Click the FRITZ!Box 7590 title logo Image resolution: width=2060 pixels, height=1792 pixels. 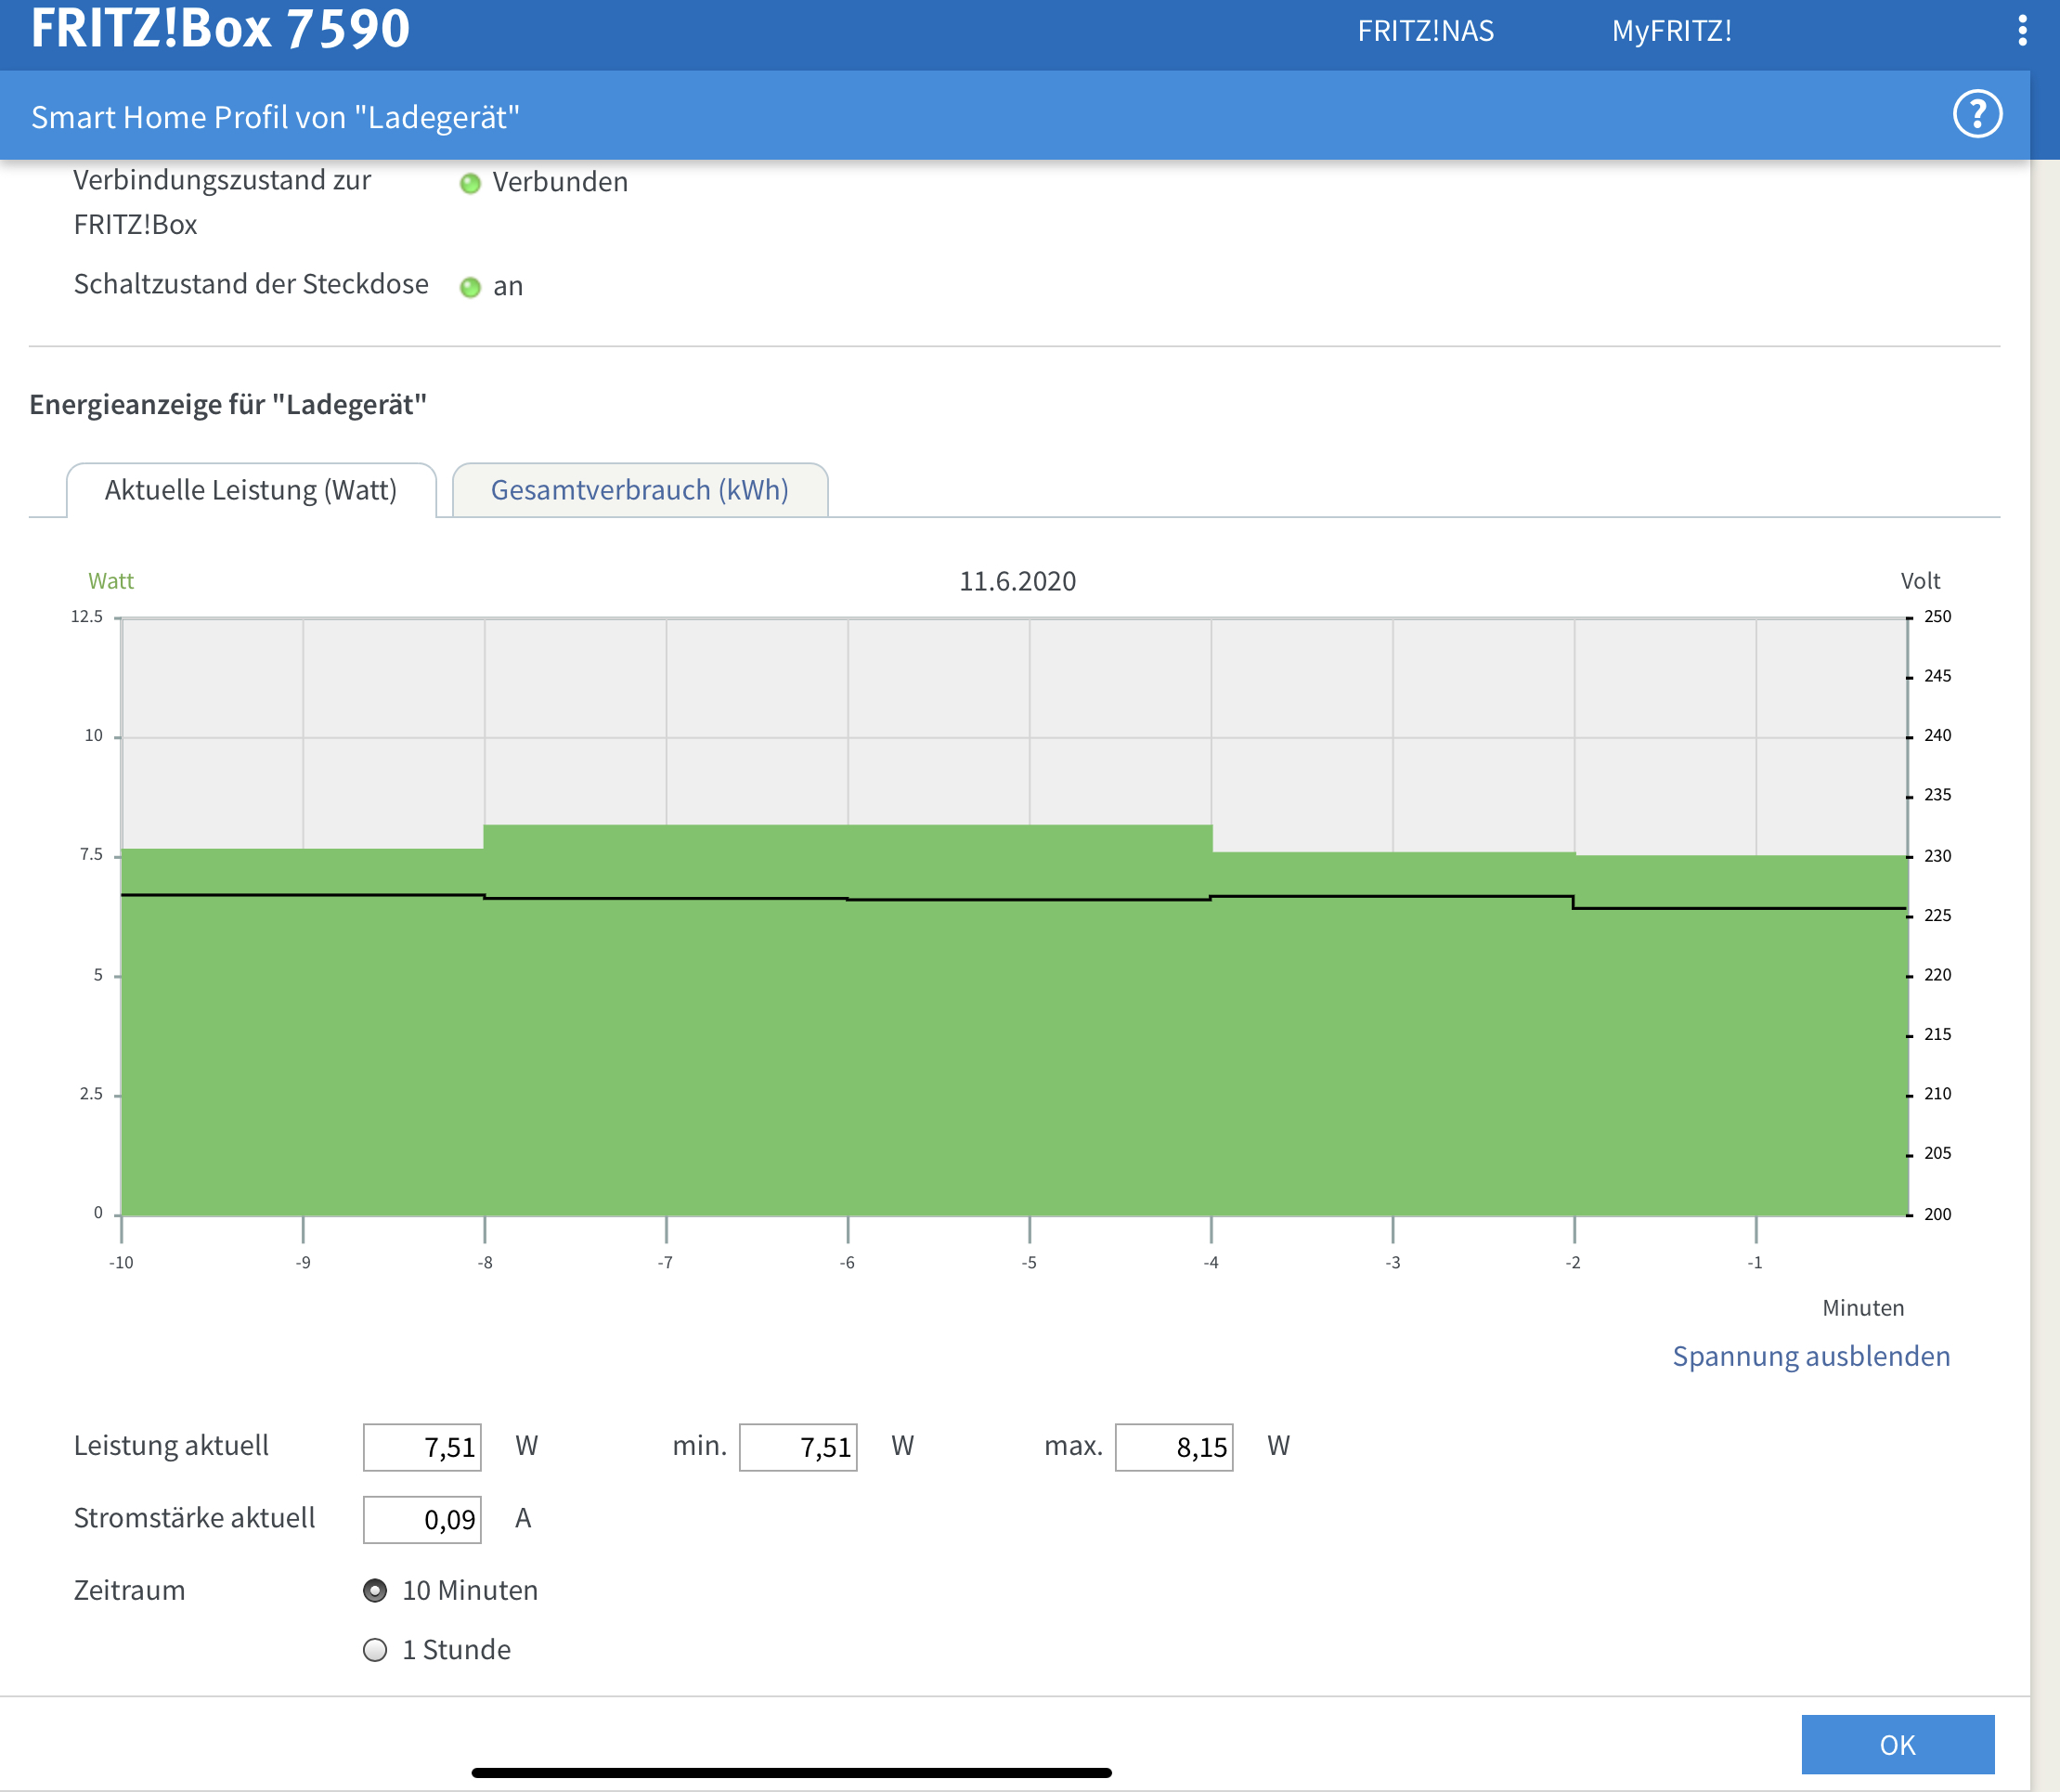coord(220,28)
